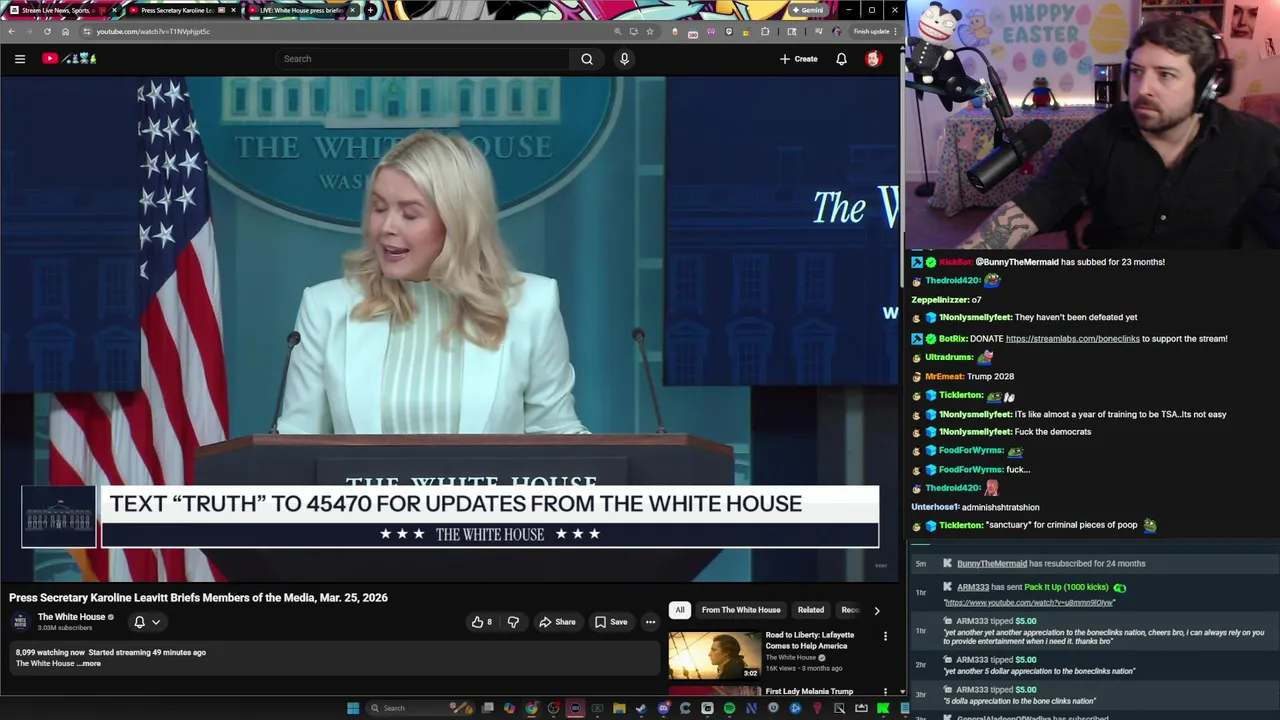Click the Windows taskbar Search box
Viewport: 1280px width, 720px height.
coord(418,708)
